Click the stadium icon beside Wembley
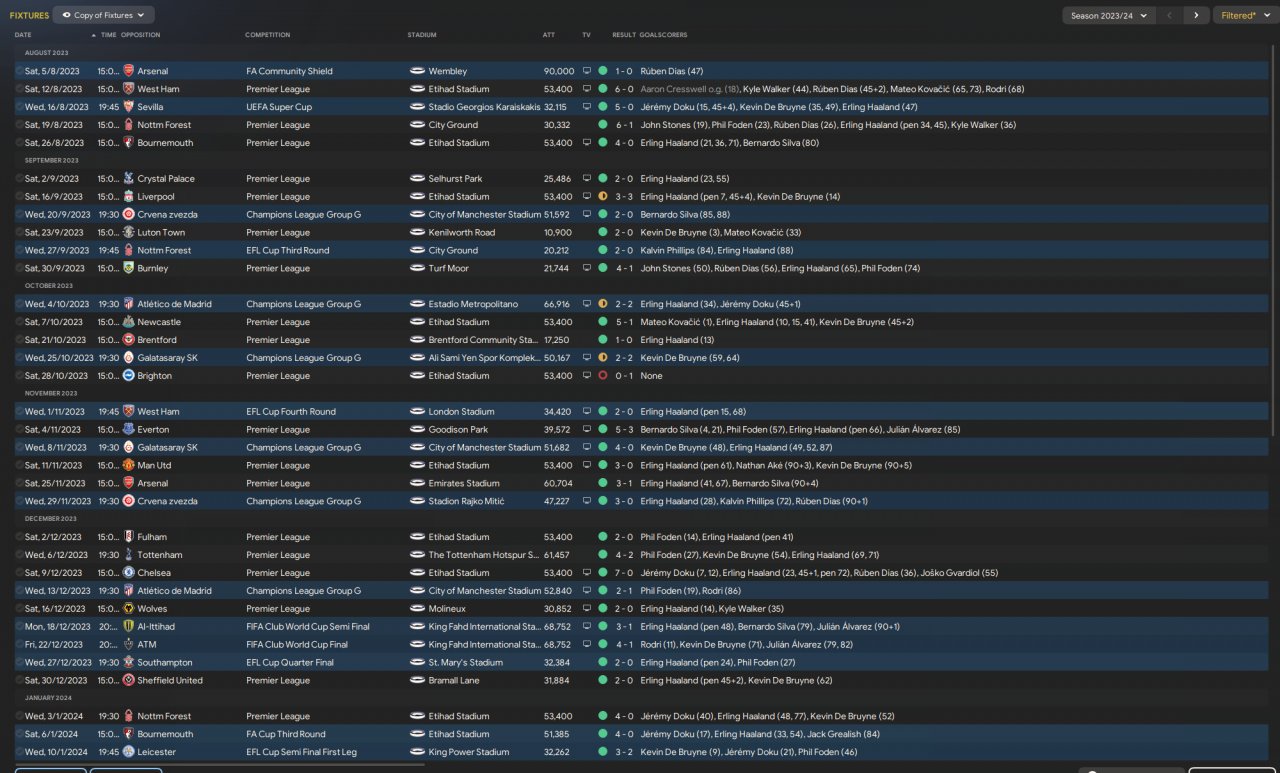This screenshot has width=1280, height=773. pos(417,71)
